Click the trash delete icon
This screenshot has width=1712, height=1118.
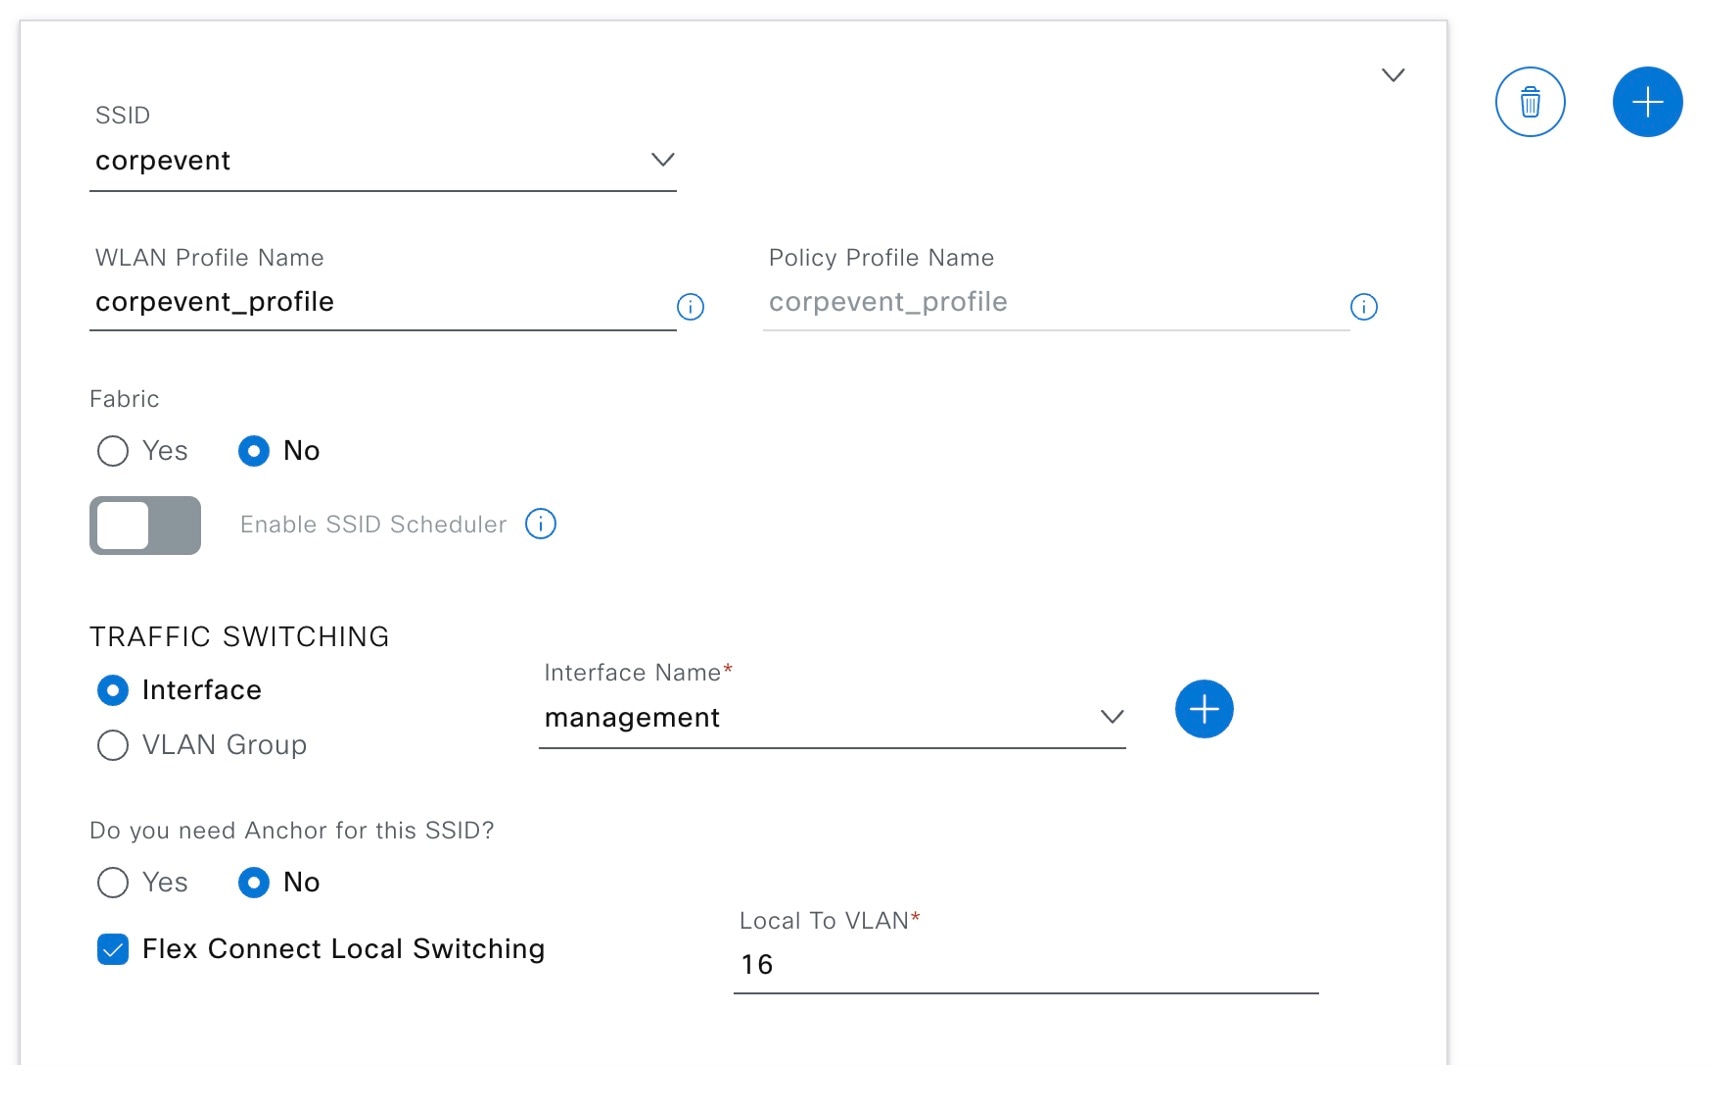click(x=1529, y=102)
